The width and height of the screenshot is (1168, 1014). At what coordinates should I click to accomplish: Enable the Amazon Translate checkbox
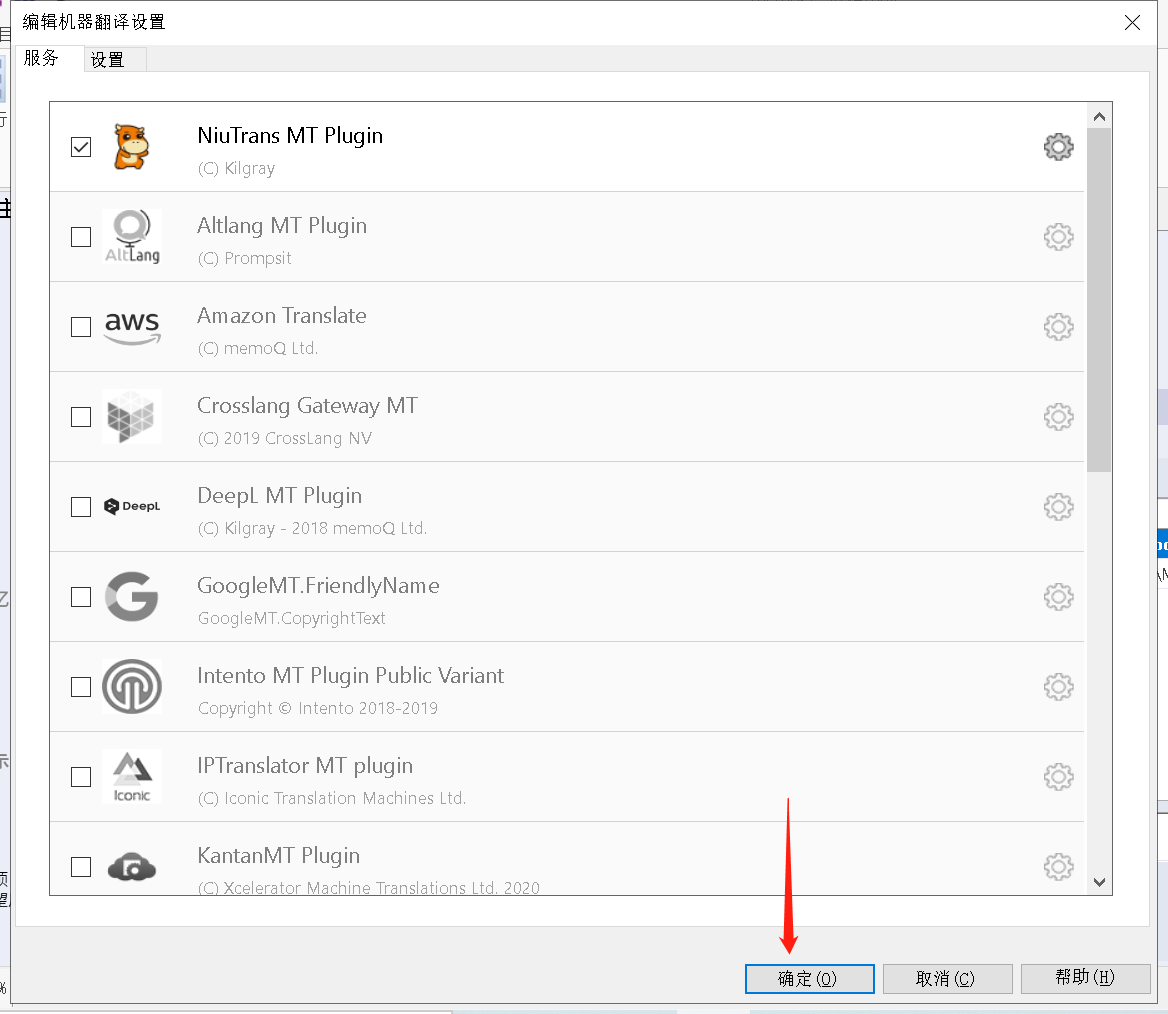pos(80,326)
